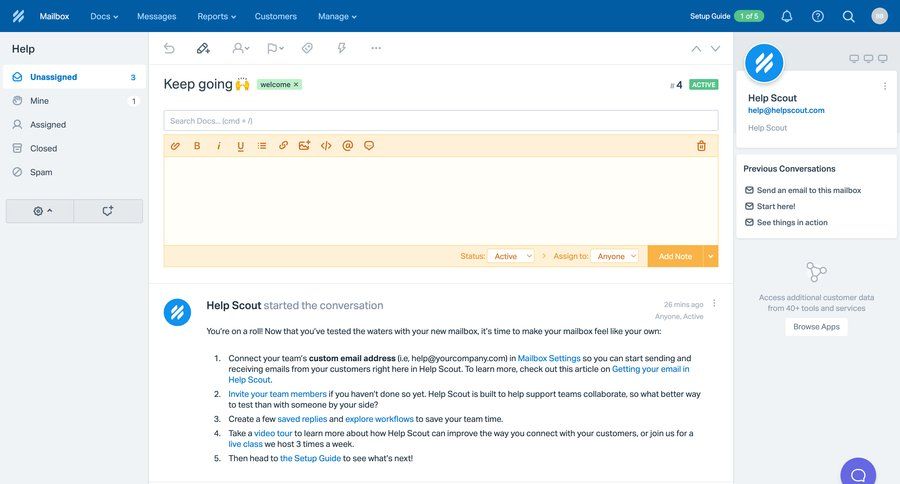Insert a bulleted list in note editor

[262, 146]
